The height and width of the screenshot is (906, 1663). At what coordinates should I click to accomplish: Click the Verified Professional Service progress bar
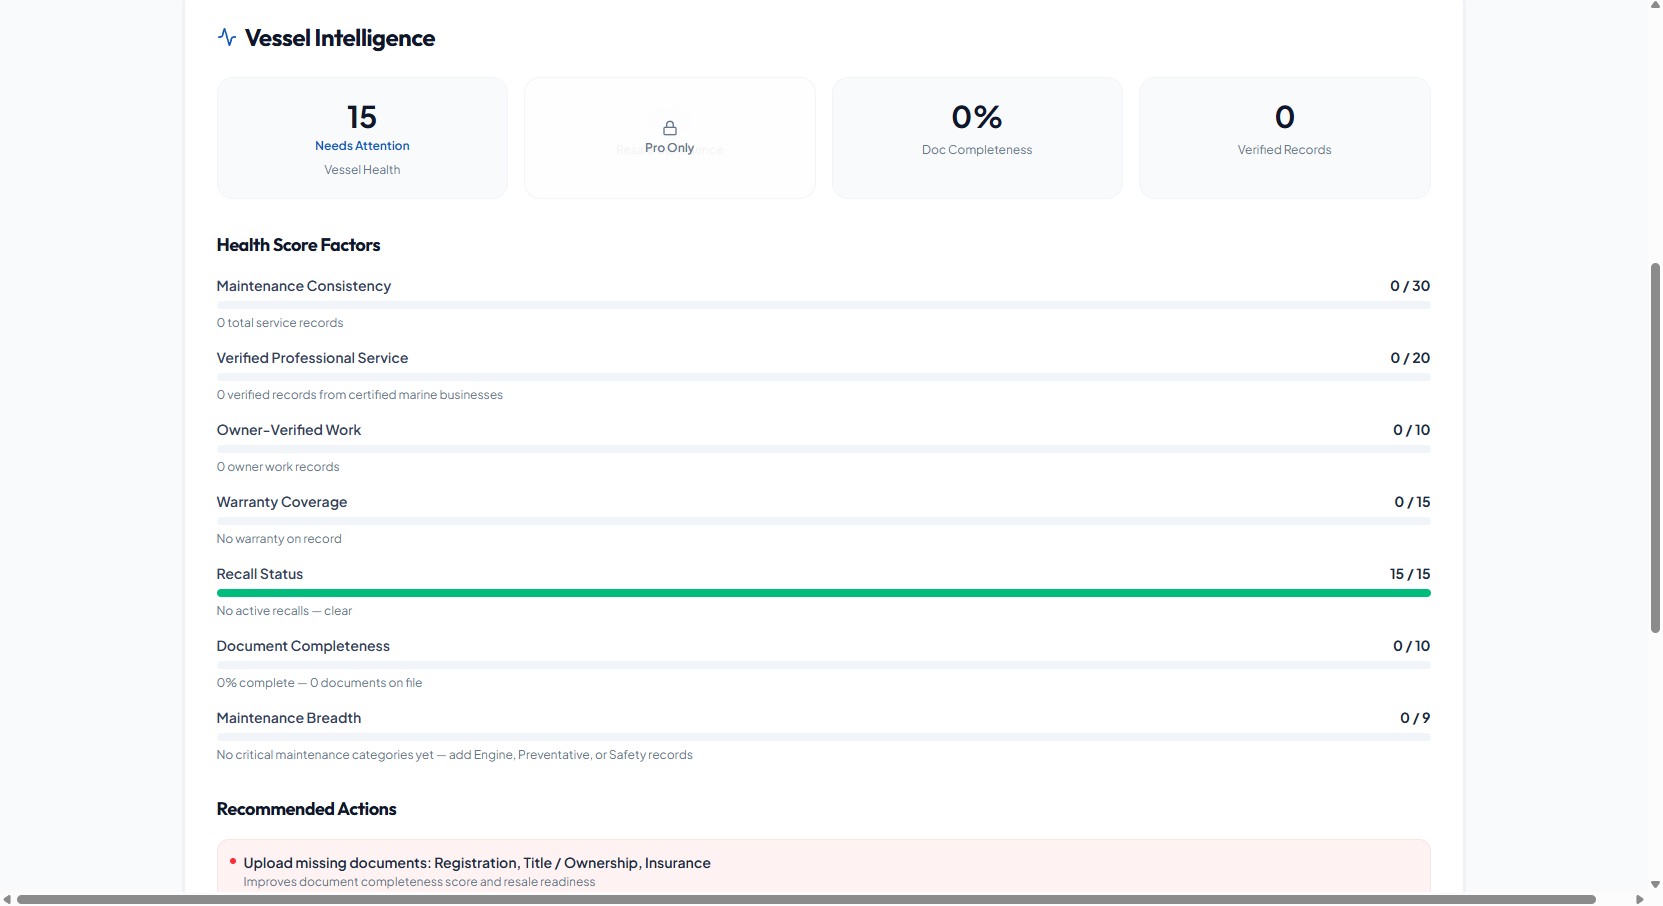tap(824, 377)
